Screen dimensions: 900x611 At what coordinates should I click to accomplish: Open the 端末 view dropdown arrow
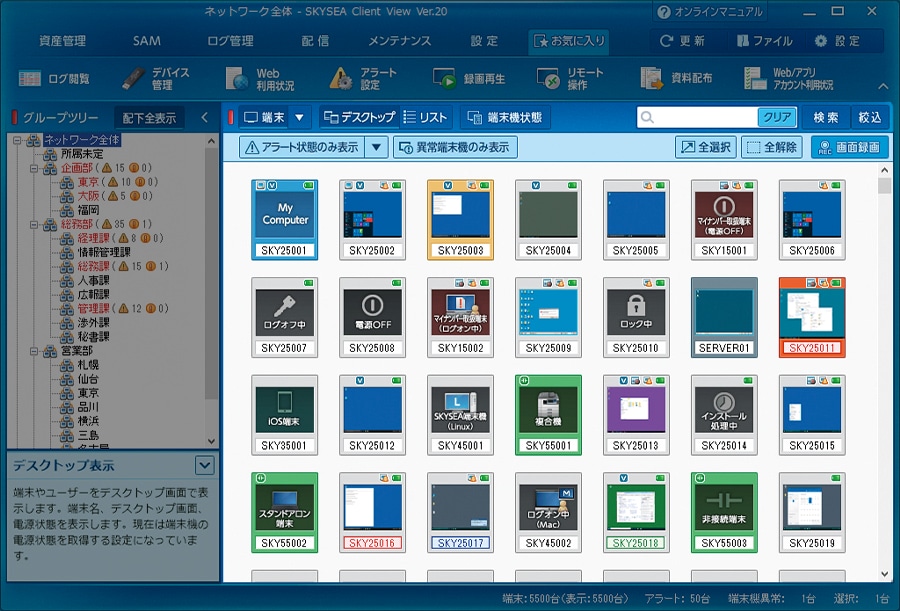pyautogui.click(x=299, y=117)
